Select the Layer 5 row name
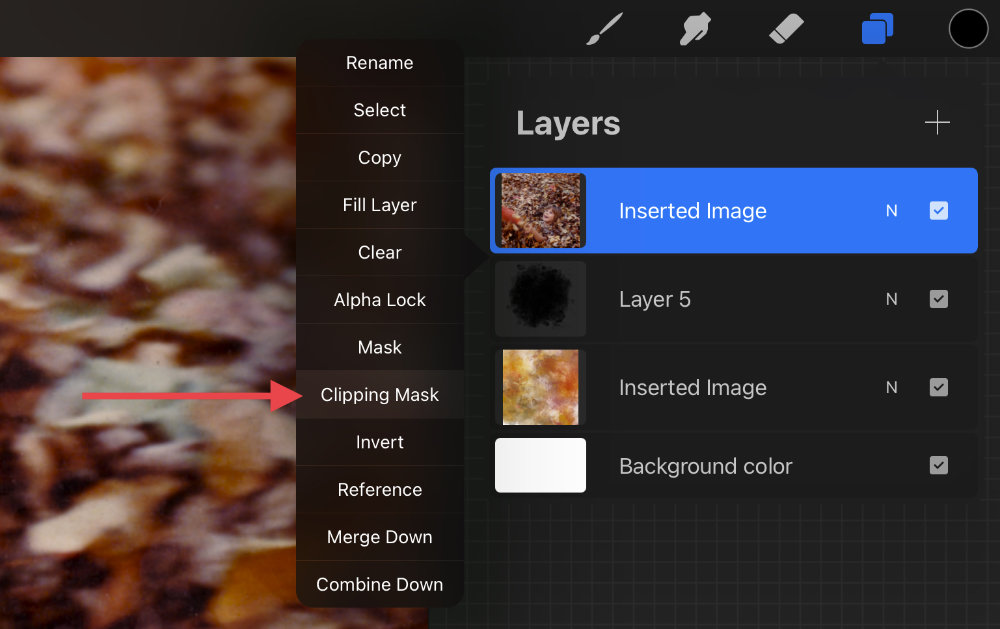 655,299
